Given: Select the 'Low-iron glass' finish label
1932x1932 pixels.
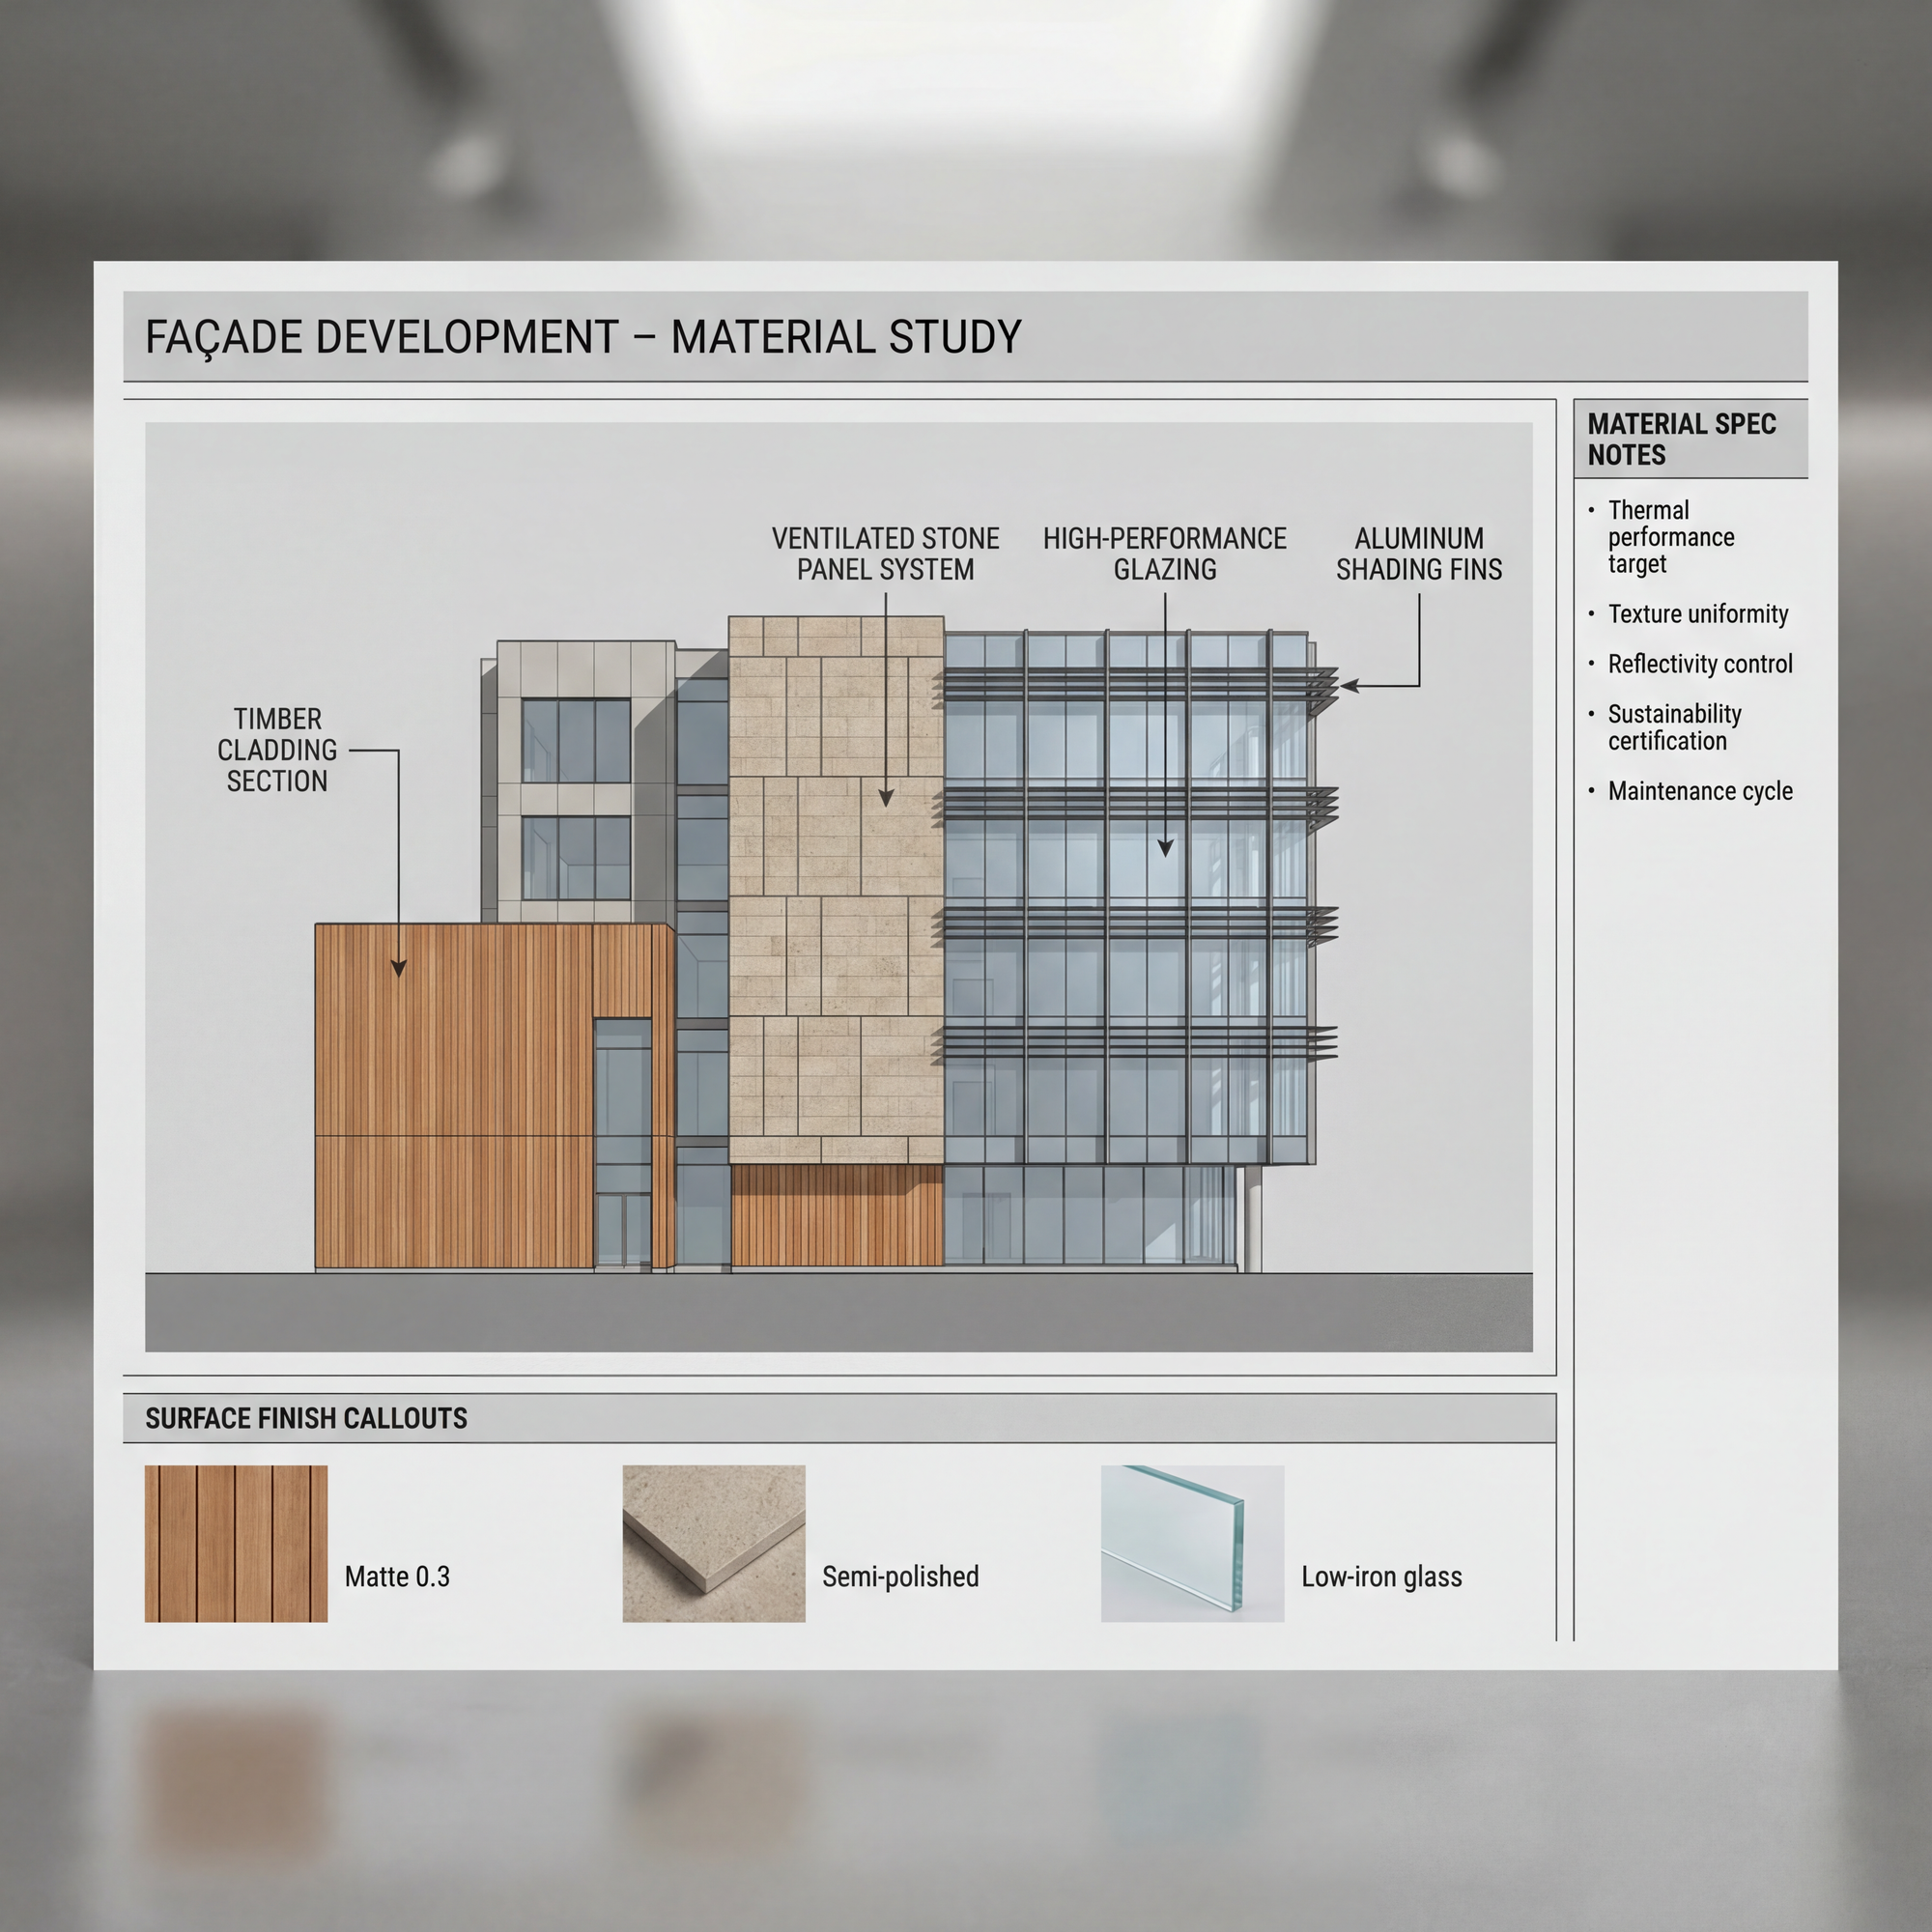Looking at the screenshot, I should [x=1381, y=1577].
